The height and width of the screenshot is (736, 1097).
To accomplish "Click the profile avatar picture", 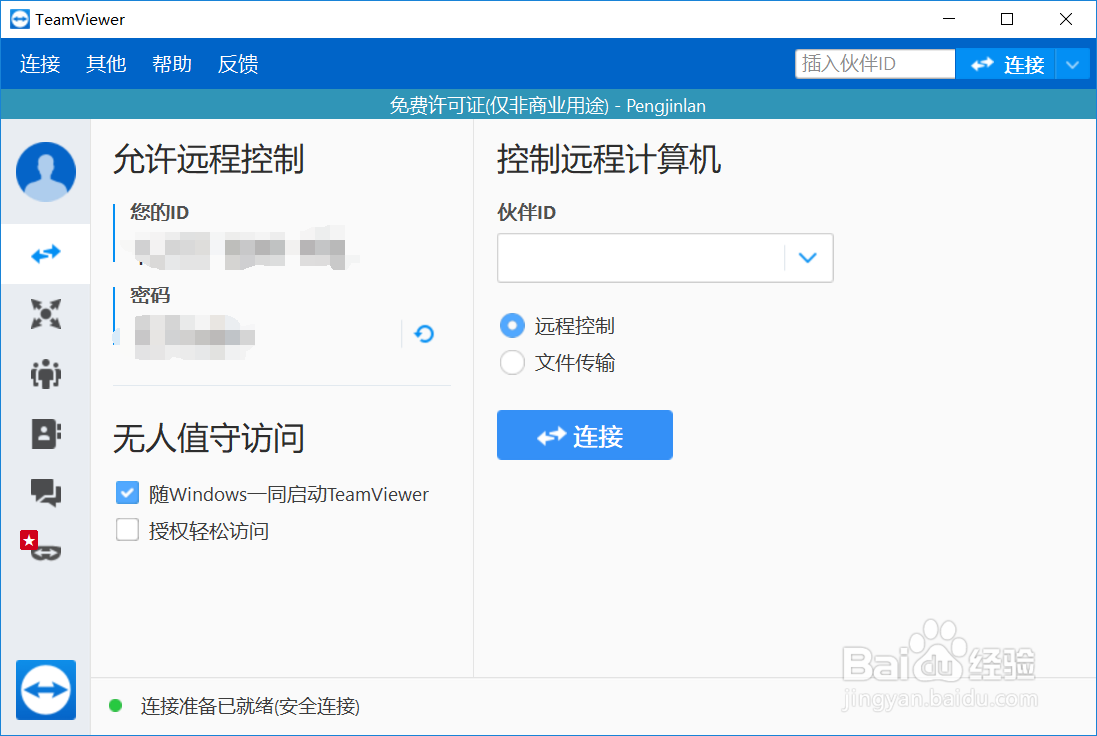I will click(45, 171).
